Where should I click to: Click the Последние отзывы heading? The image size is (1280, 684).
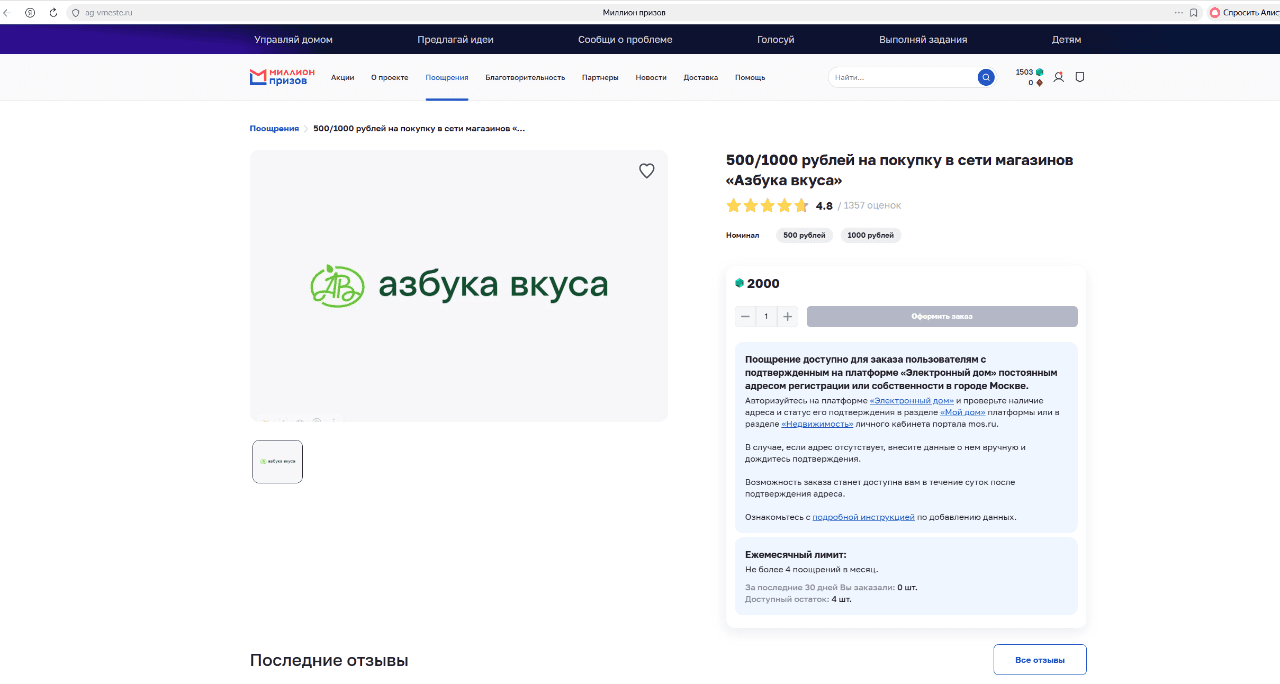[x=329, y=660]
